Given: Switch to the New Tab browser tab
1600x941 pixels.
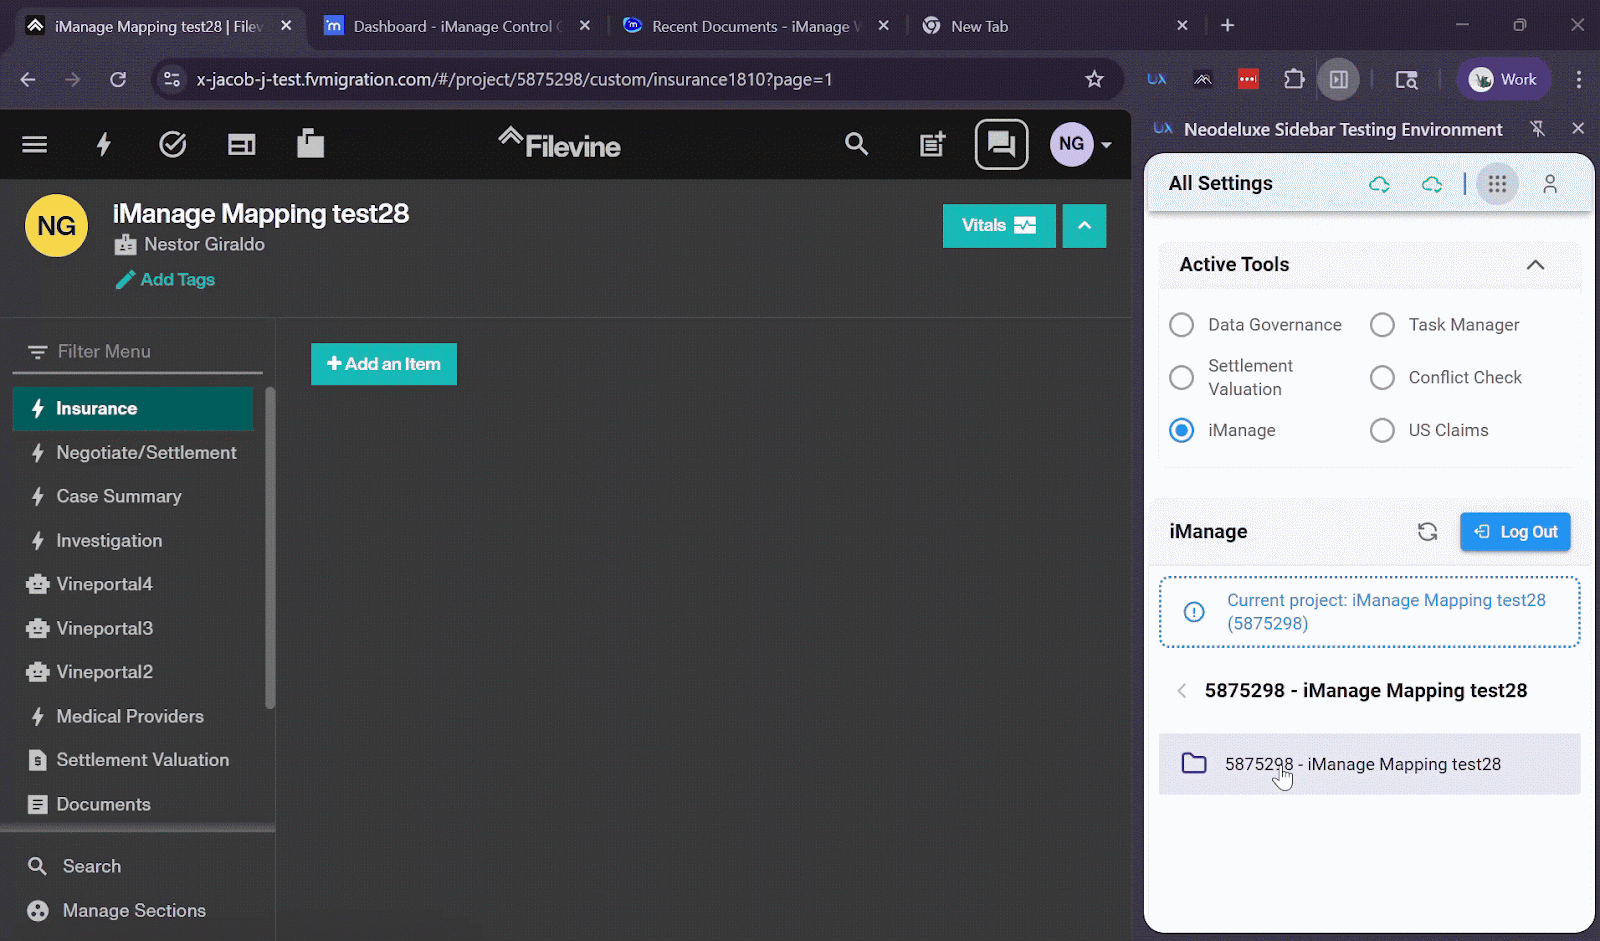Looking at the screenshot, I should [1055, 27].
